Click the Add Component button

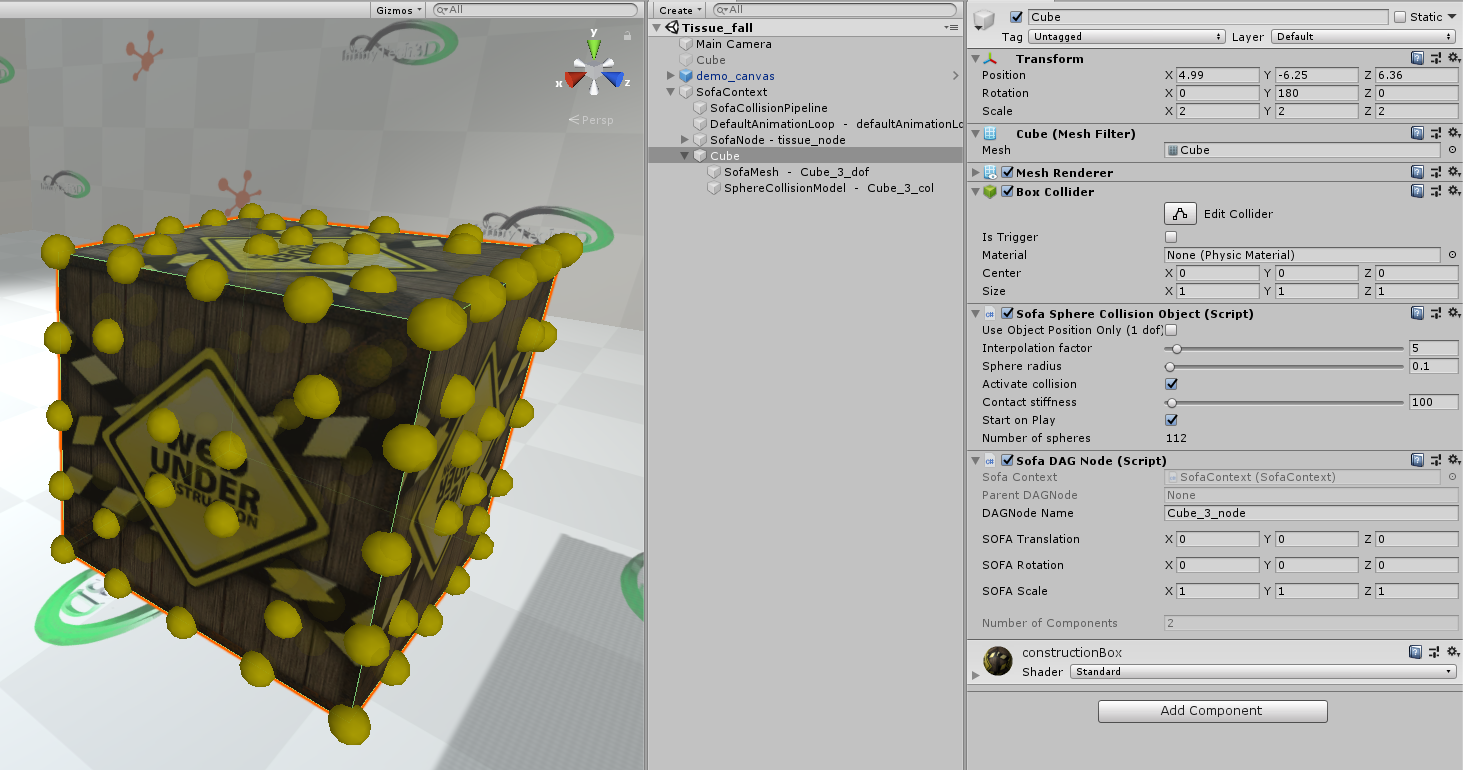coord(1212,711)
